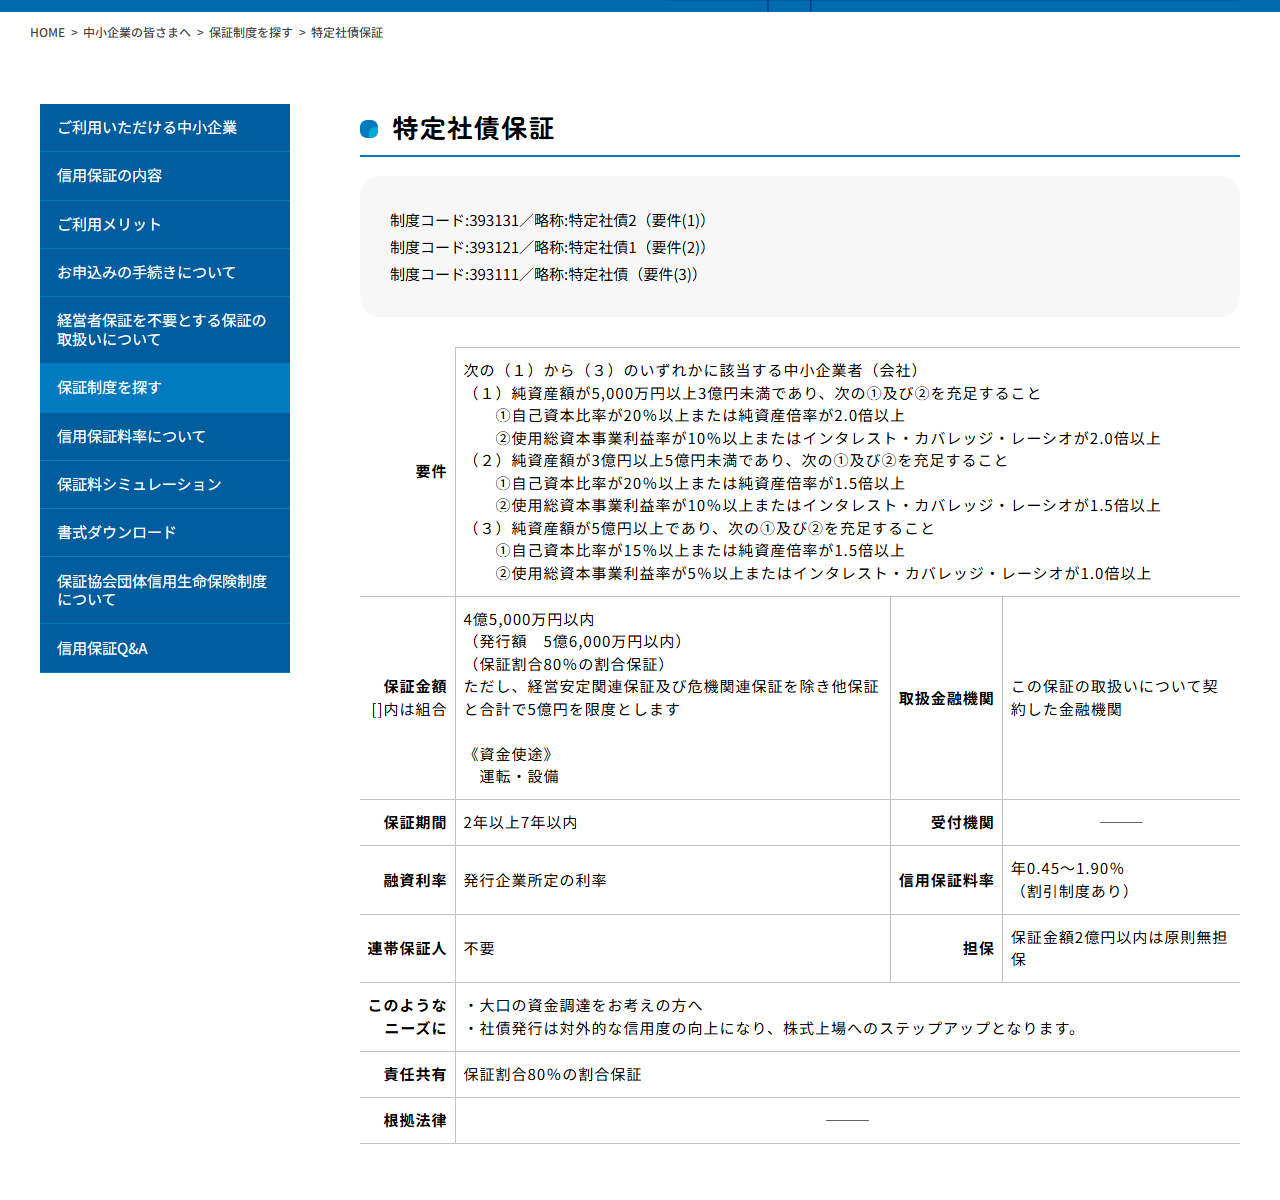Click 4億5,000万円以内 amount text

pos(529,620)
